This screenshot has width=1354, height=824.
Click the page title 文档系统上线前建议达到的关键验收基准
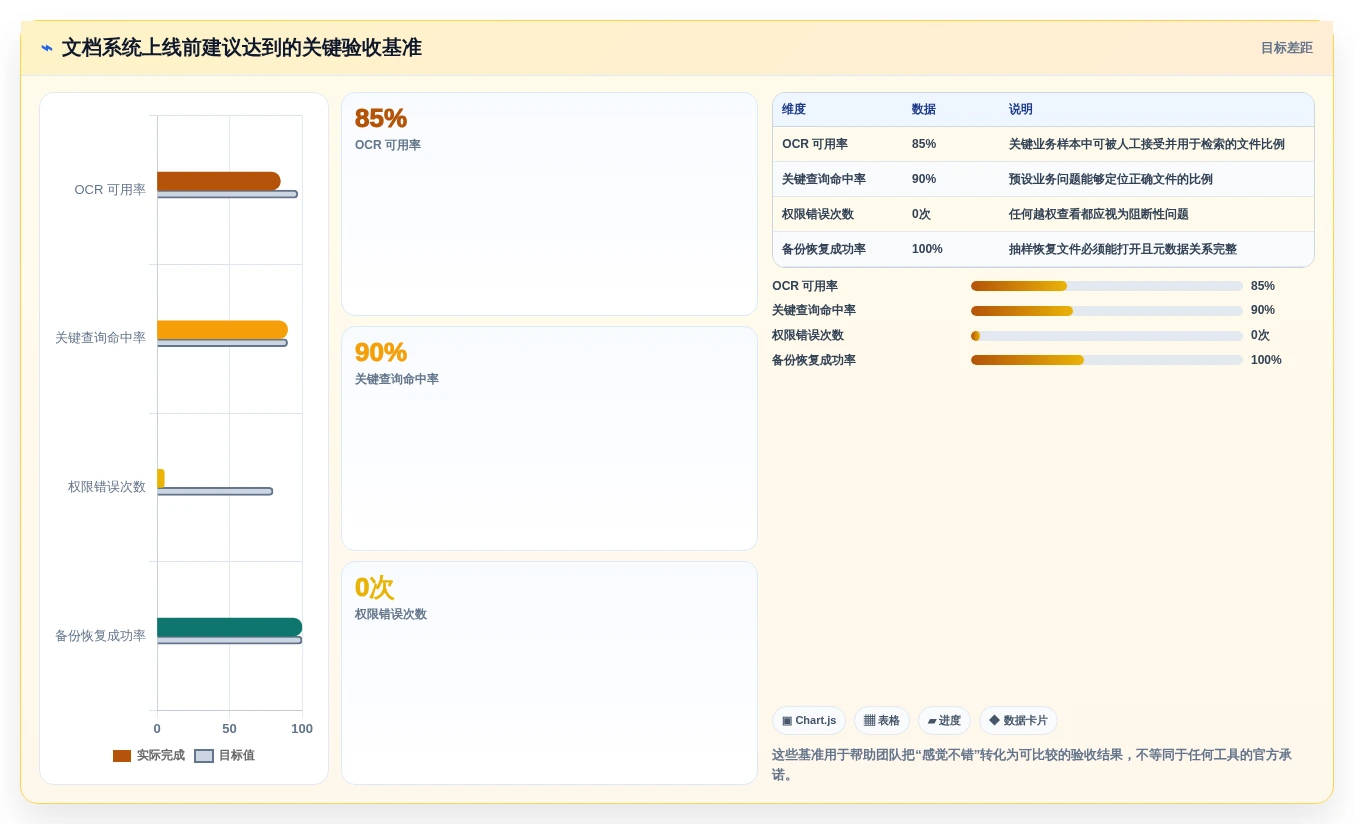[242, 48]
